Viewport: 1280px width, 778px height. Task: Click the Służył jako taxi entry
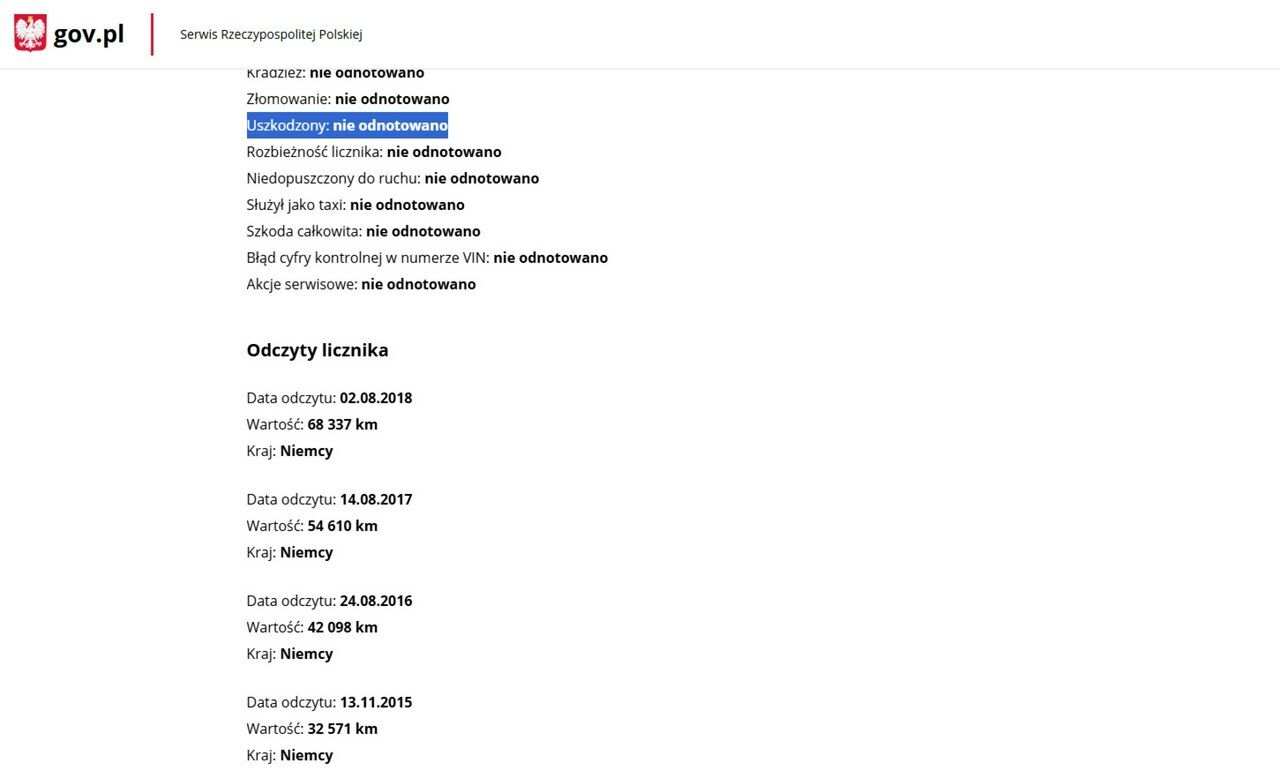[355, 205]
